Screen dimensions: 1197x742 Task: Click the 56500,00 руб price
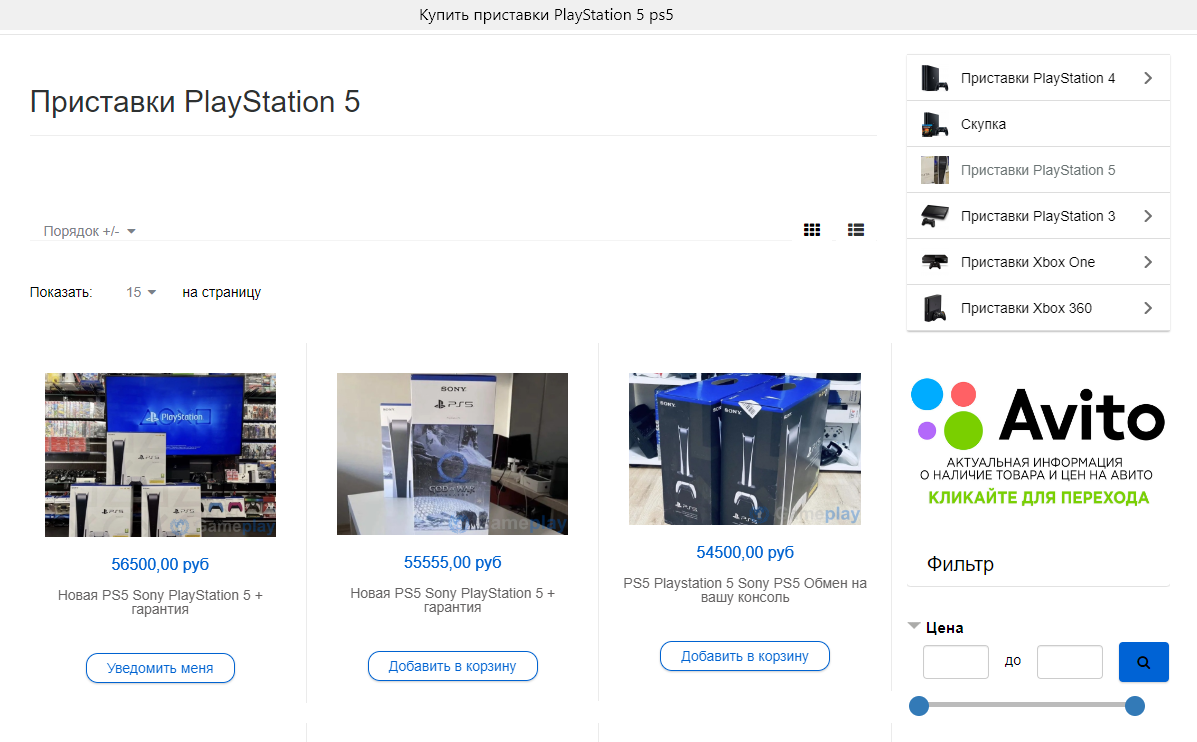click(160, 564)
